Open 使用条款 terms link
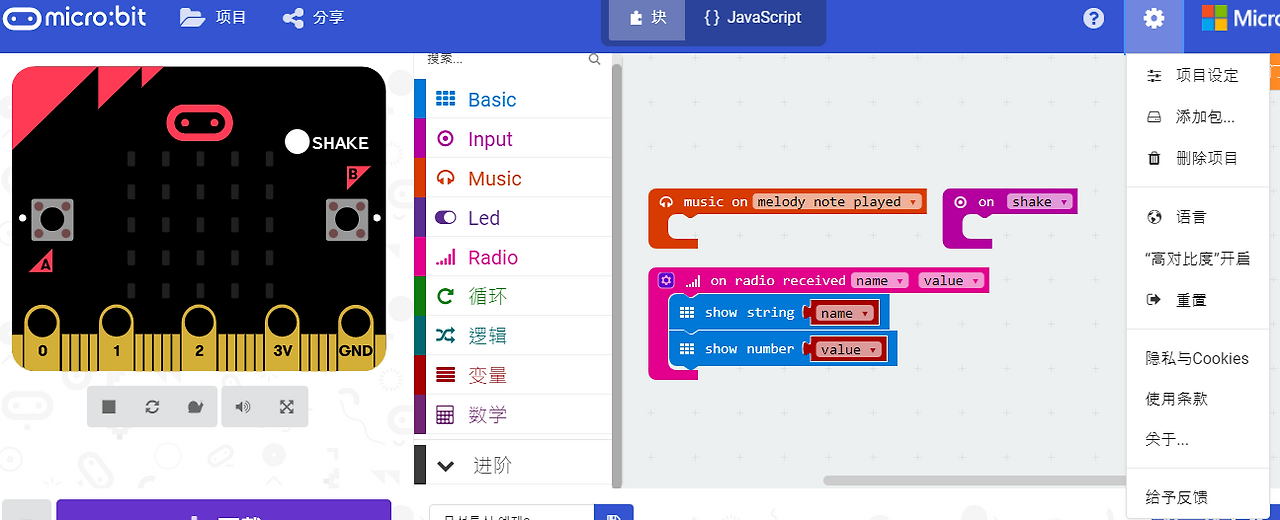This screenshot has height=520, width=1280. click(1197, 398)
